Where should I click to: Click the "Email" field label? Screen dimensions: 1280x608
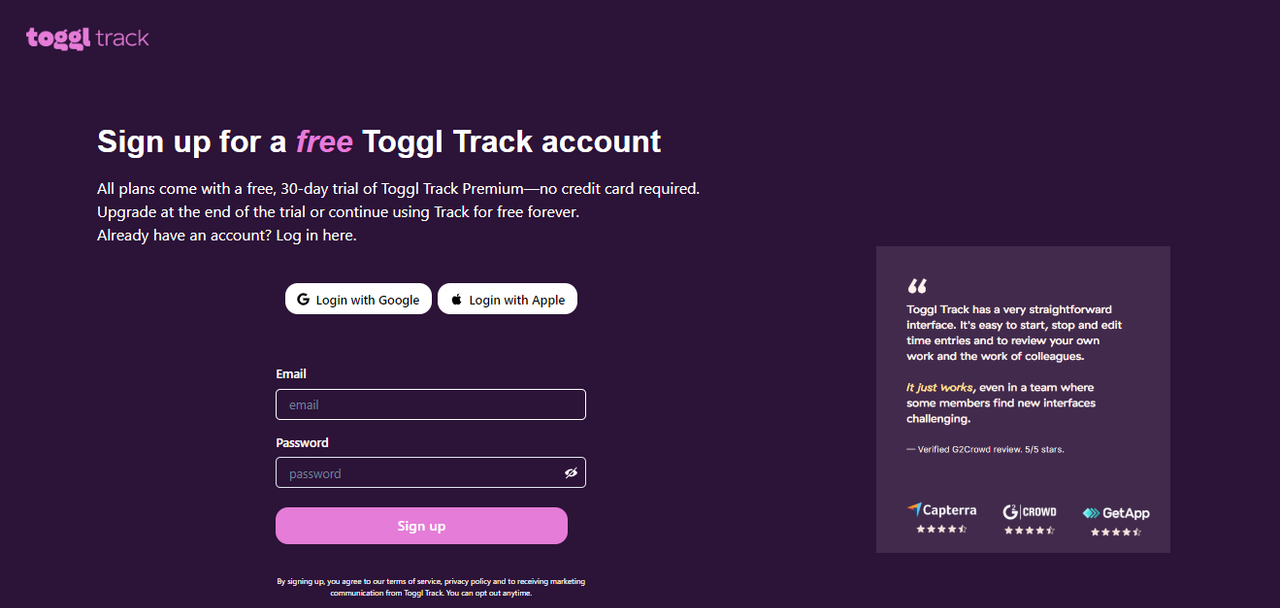(x=291, y=374)
